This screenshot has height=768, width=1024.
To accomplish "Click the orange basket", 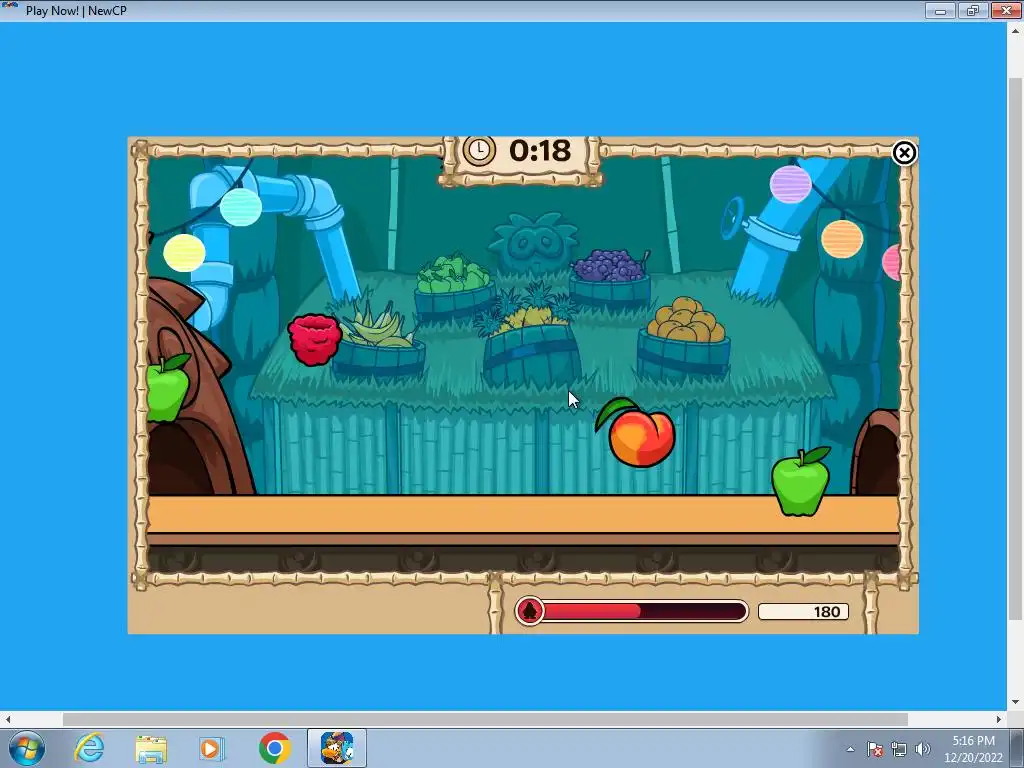I will [x=684, y=338].
